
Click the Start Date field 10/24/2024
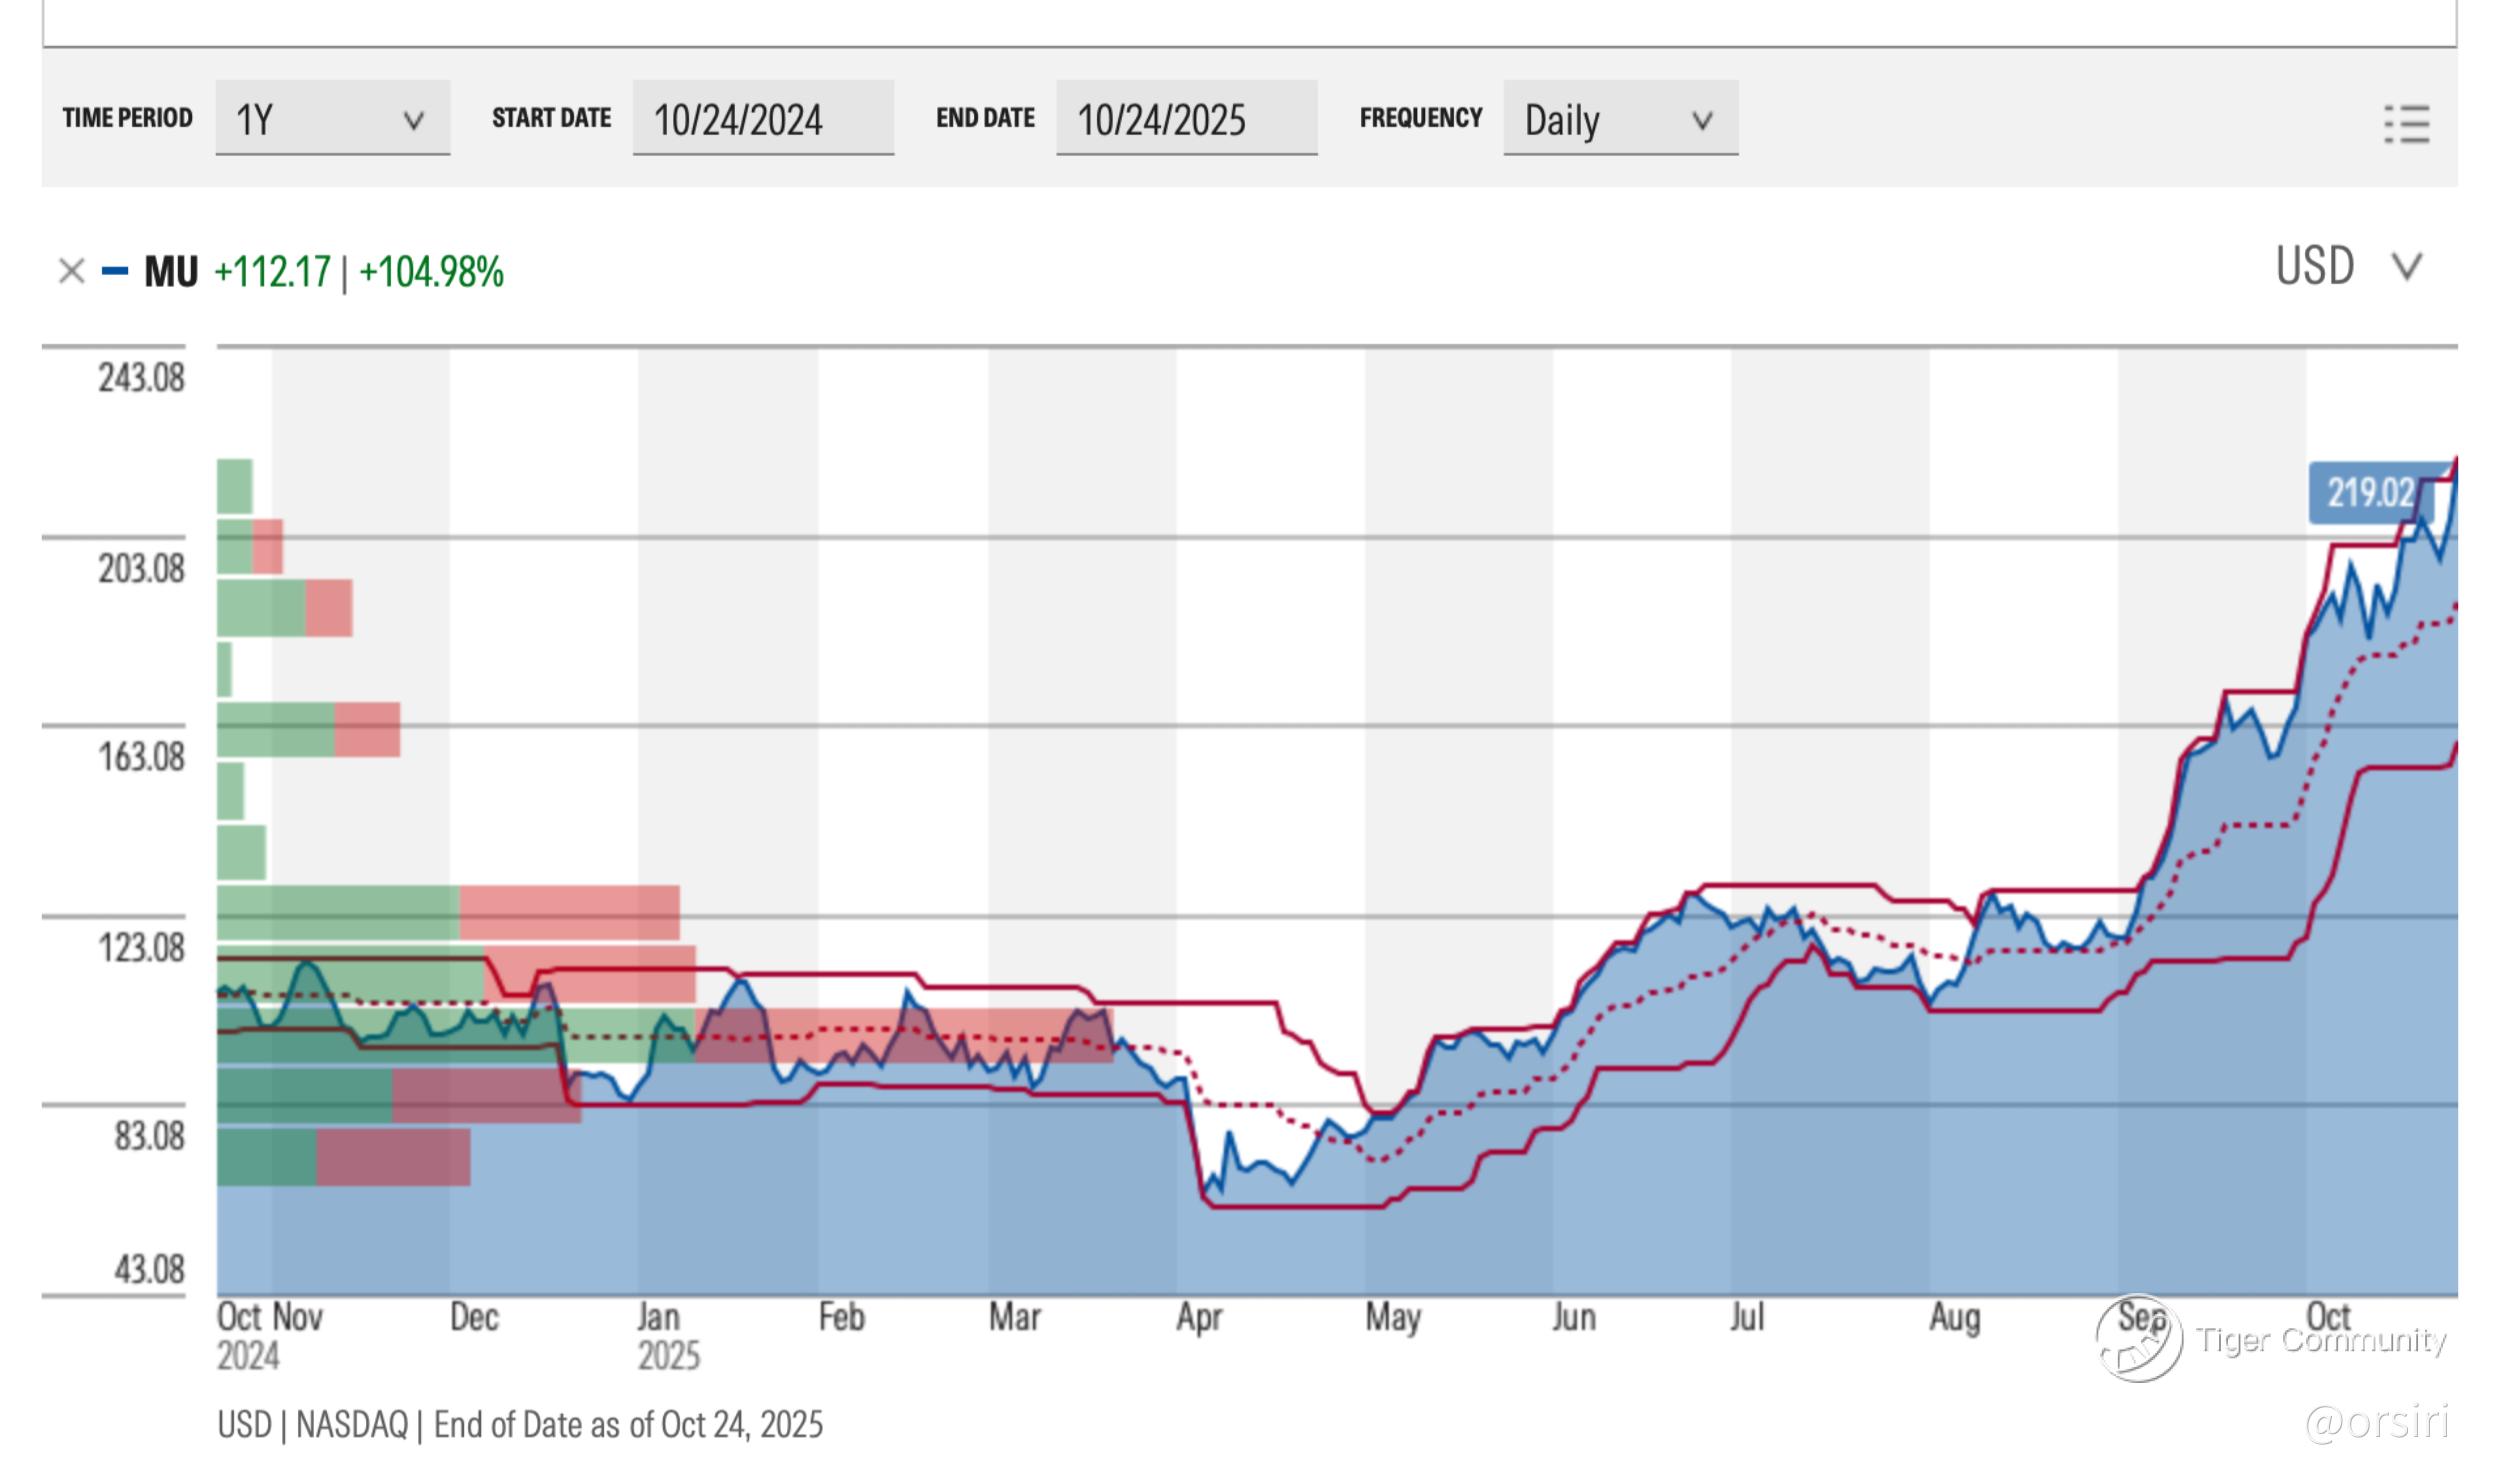(x=762, y=119)
